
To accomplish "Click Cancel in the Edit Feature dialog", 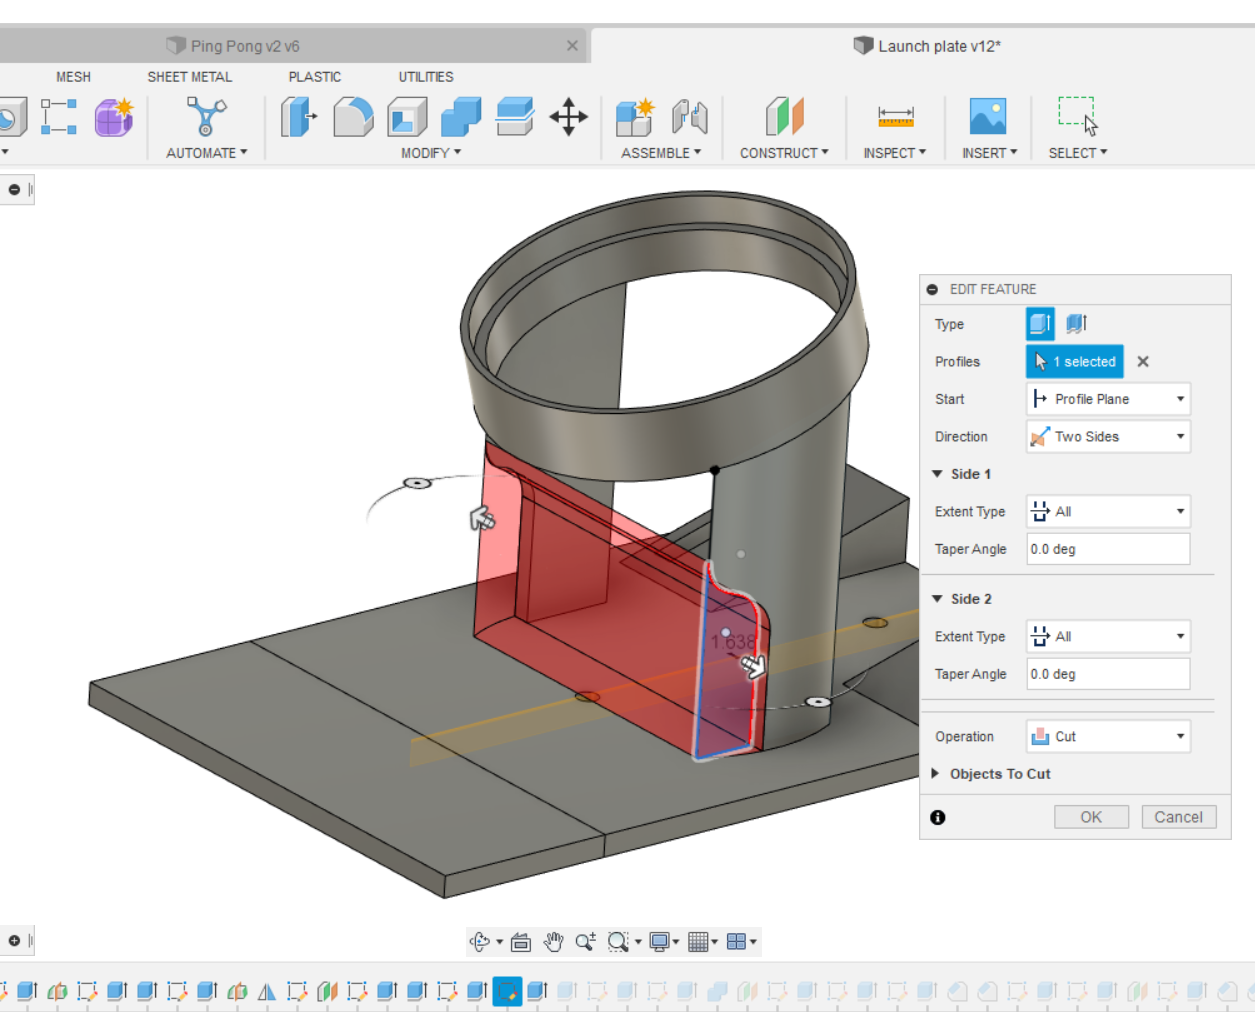I will pos(1178,817).
